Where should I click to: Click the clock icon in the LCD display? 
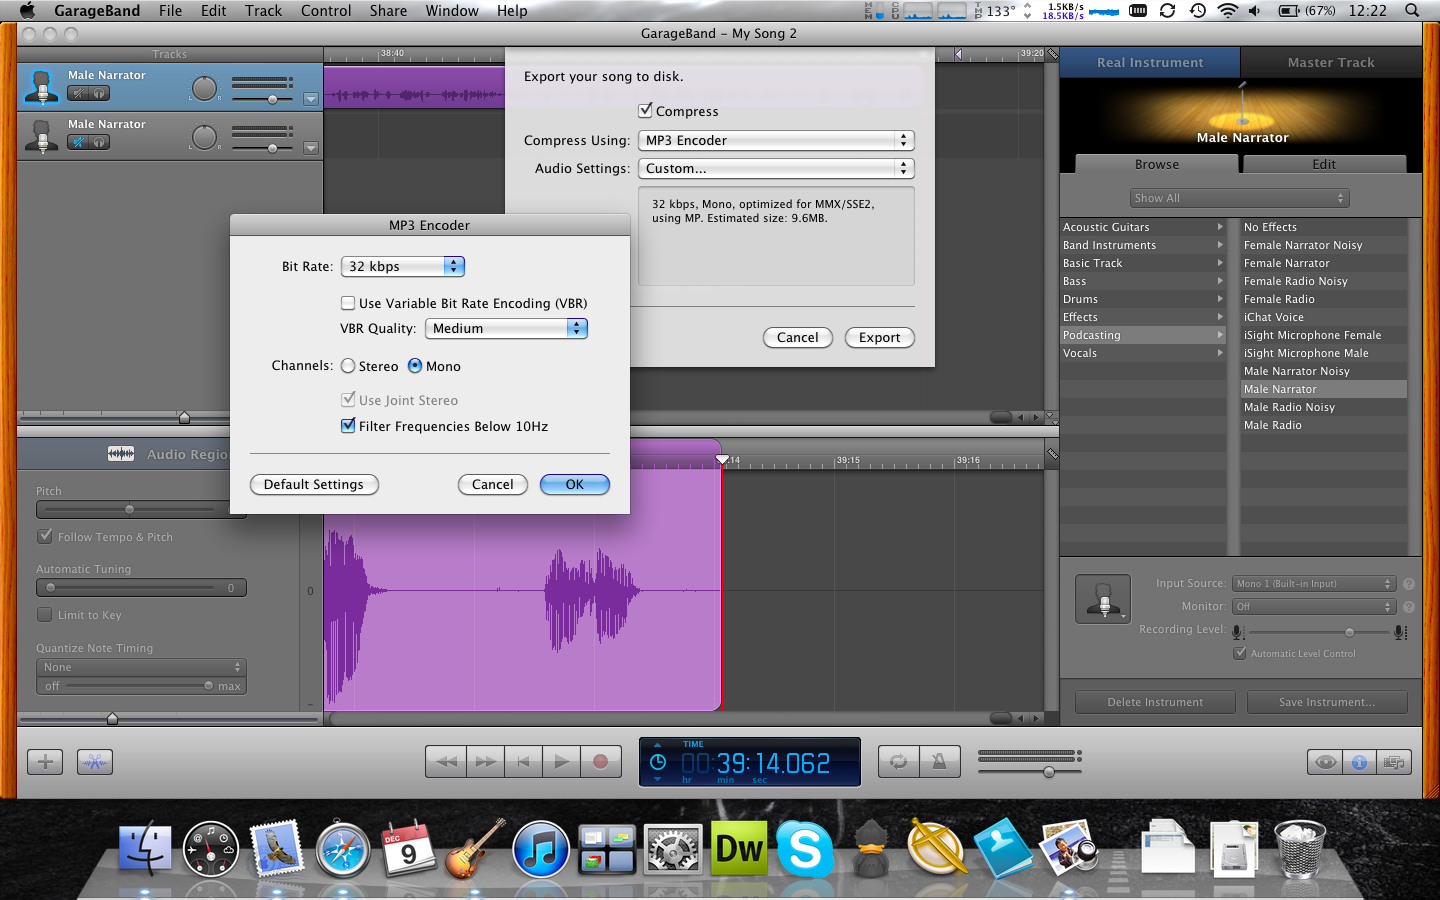(x=658, y=762)
